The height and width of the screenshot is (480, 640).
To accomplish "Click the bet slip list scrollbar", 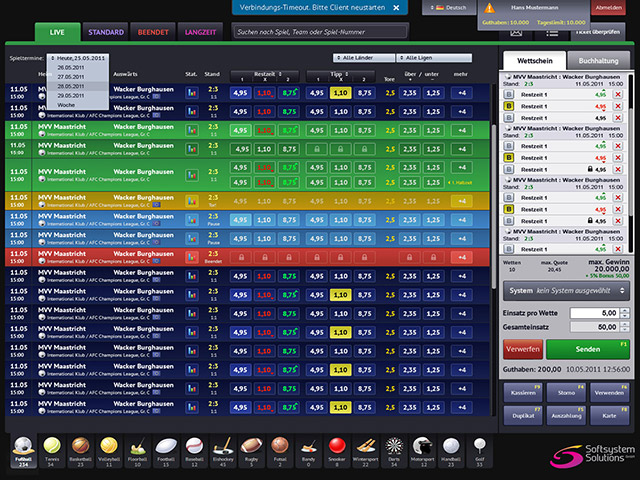I will [632, 163].
